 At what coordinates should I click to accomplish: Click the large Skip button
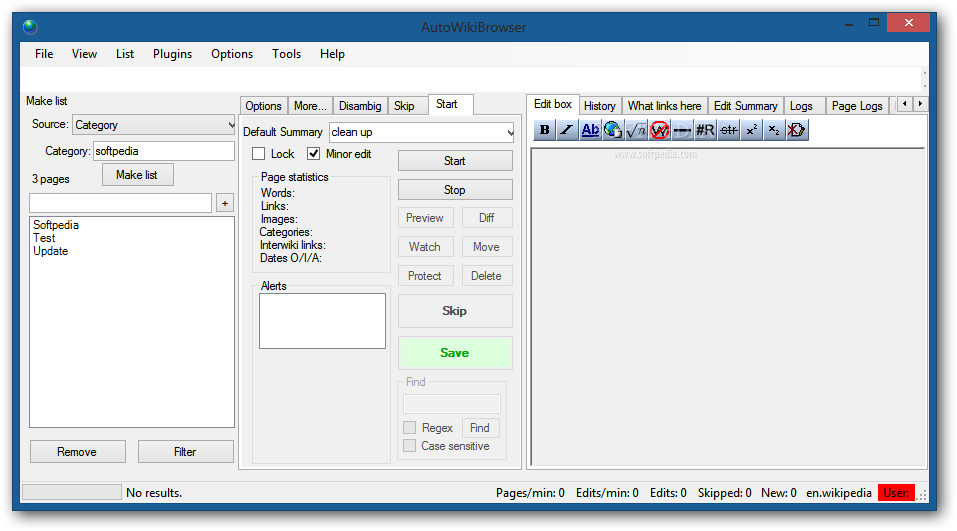(455, 311)
